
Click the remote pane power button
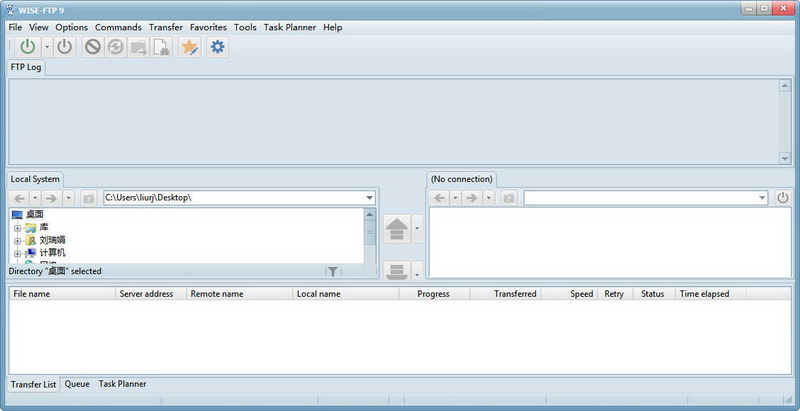783,198
